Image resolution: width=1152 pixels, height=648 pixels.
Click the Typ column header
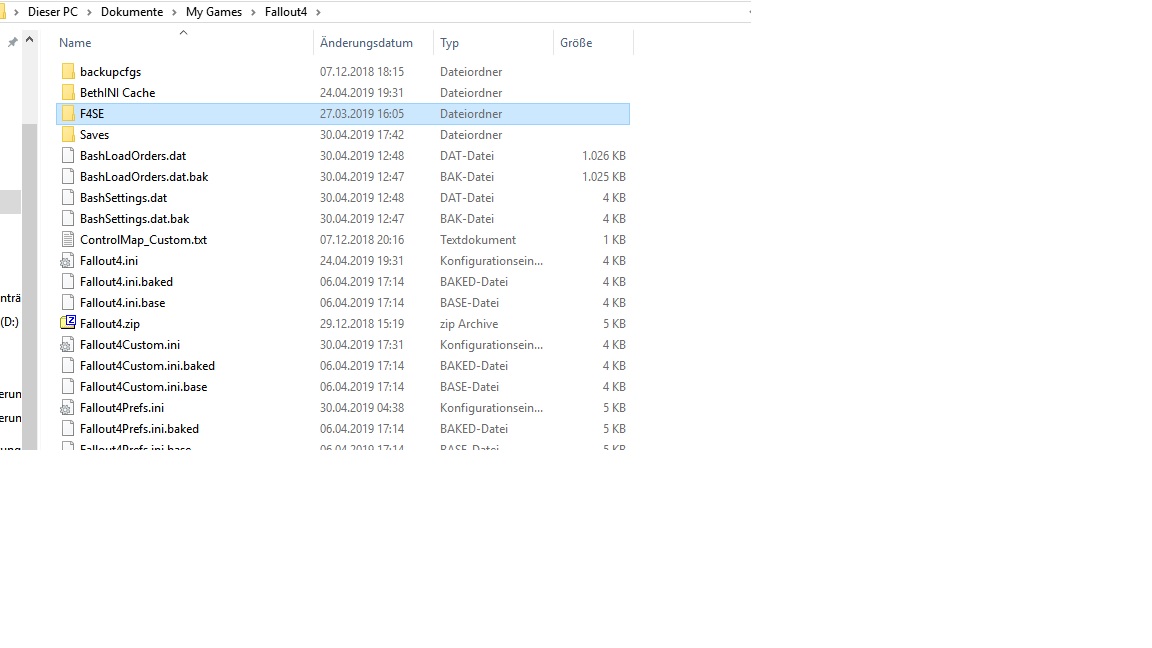(450, 43)
